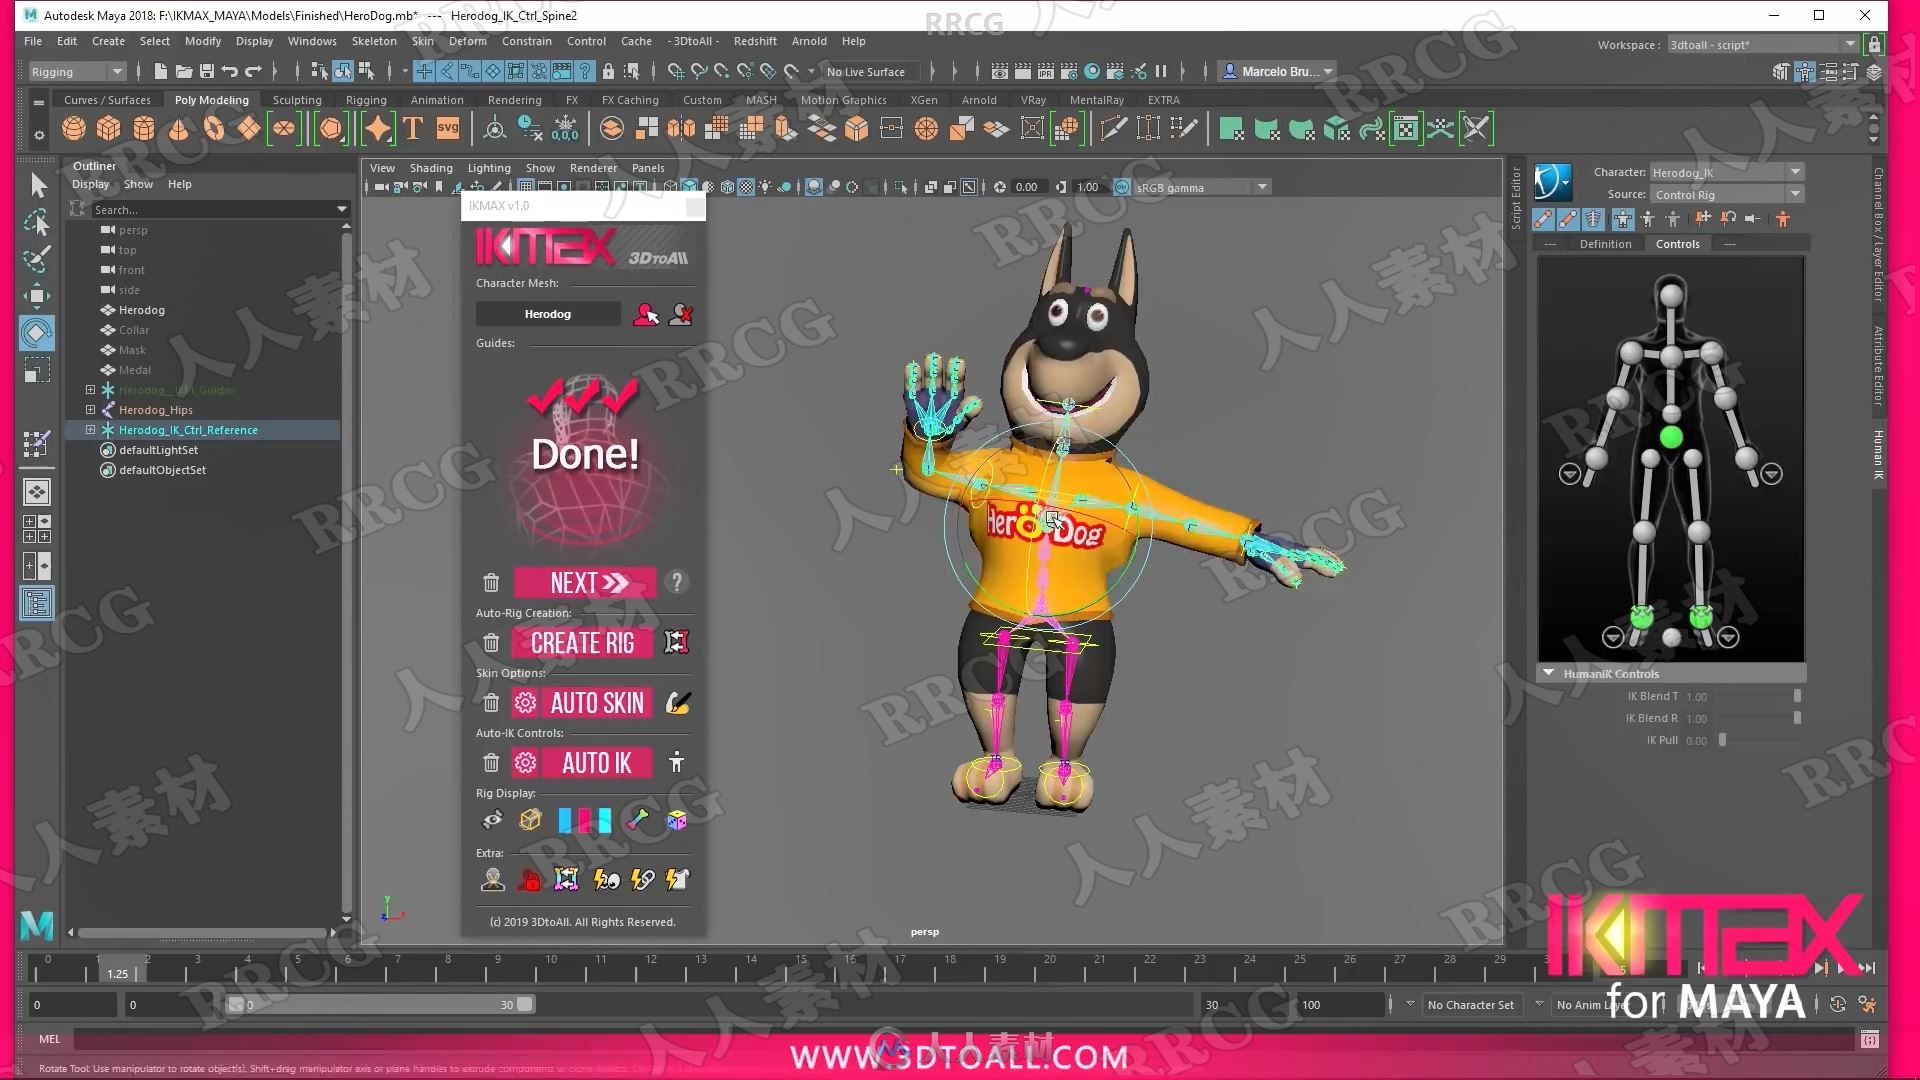The width and height of the screenshot is (1920, 1080).
Task: Expand Herodog_IK_Ctrl_Reference in Outliner
Action: pos(90,430)
